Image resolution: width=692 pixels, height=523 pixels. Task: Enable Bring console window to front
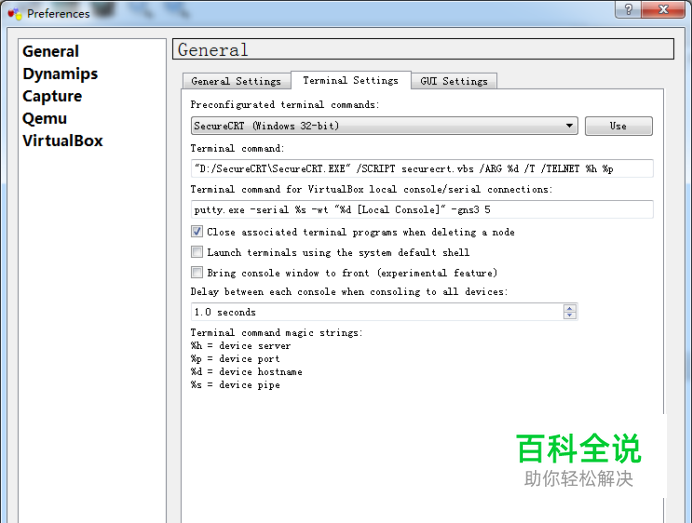(197, 272)
